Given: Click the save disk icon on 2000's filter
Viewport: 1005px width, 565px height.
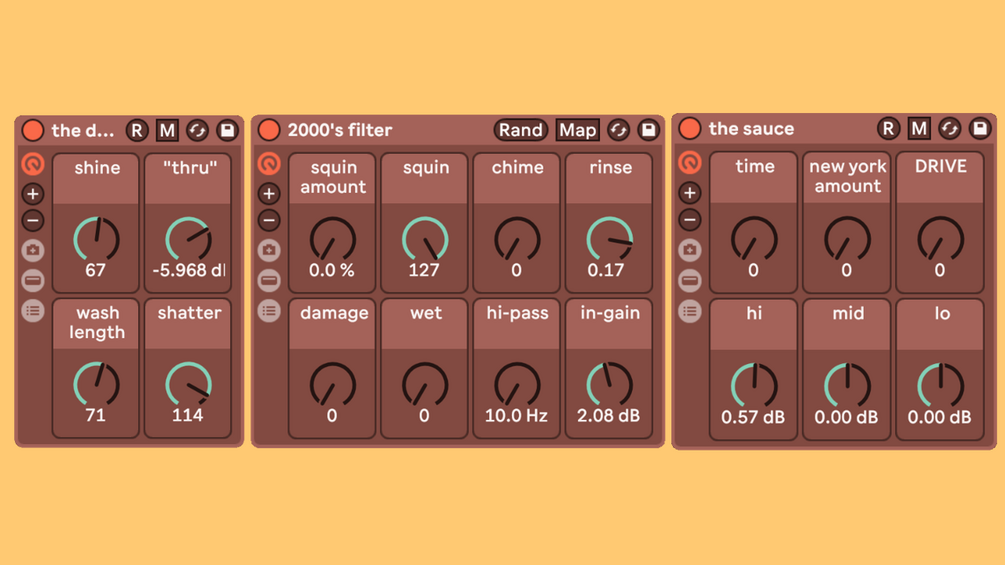Looking at the screenshot, I should pos(649,130).
